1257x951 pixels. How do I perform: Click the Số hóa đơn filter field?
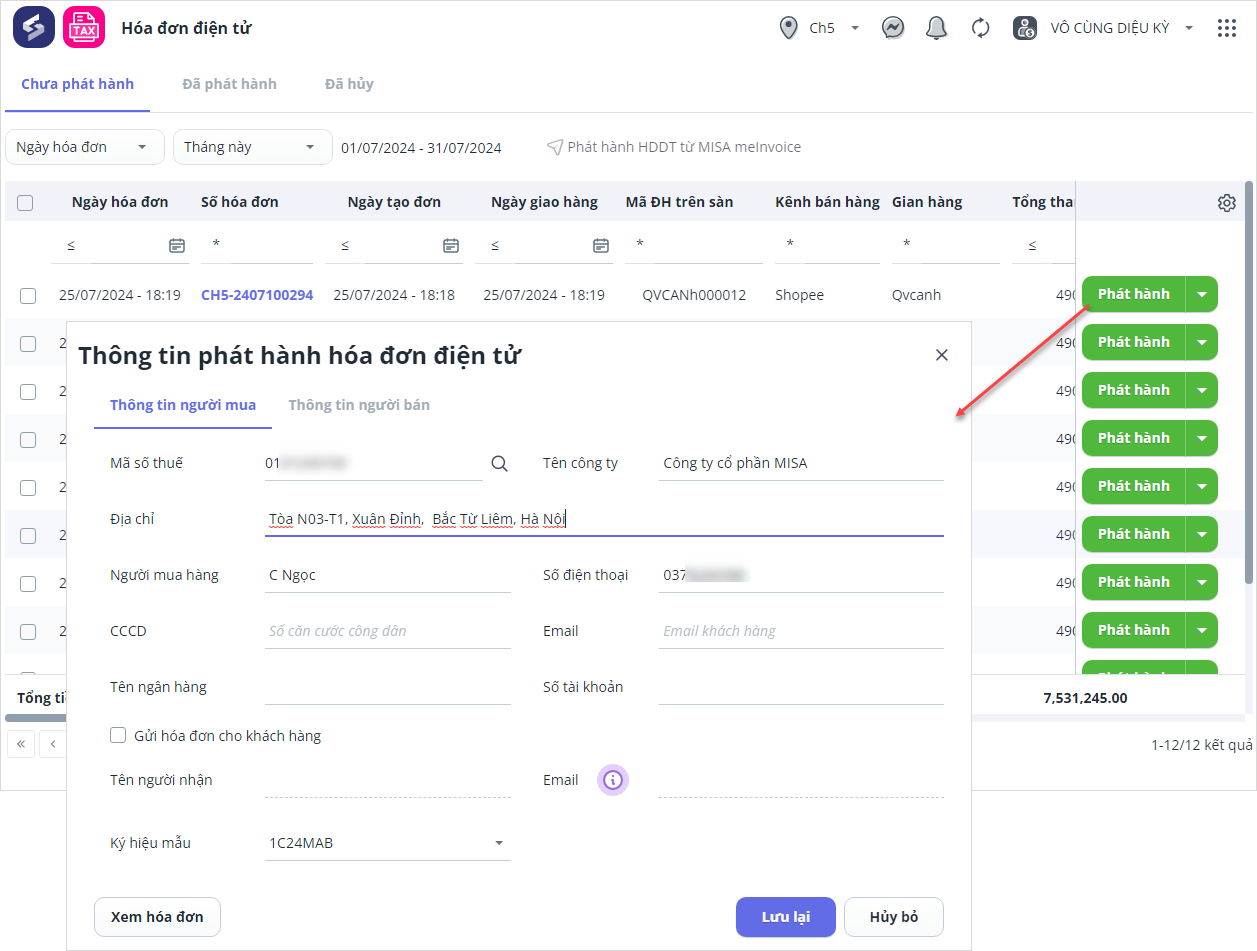pos(257,245)
